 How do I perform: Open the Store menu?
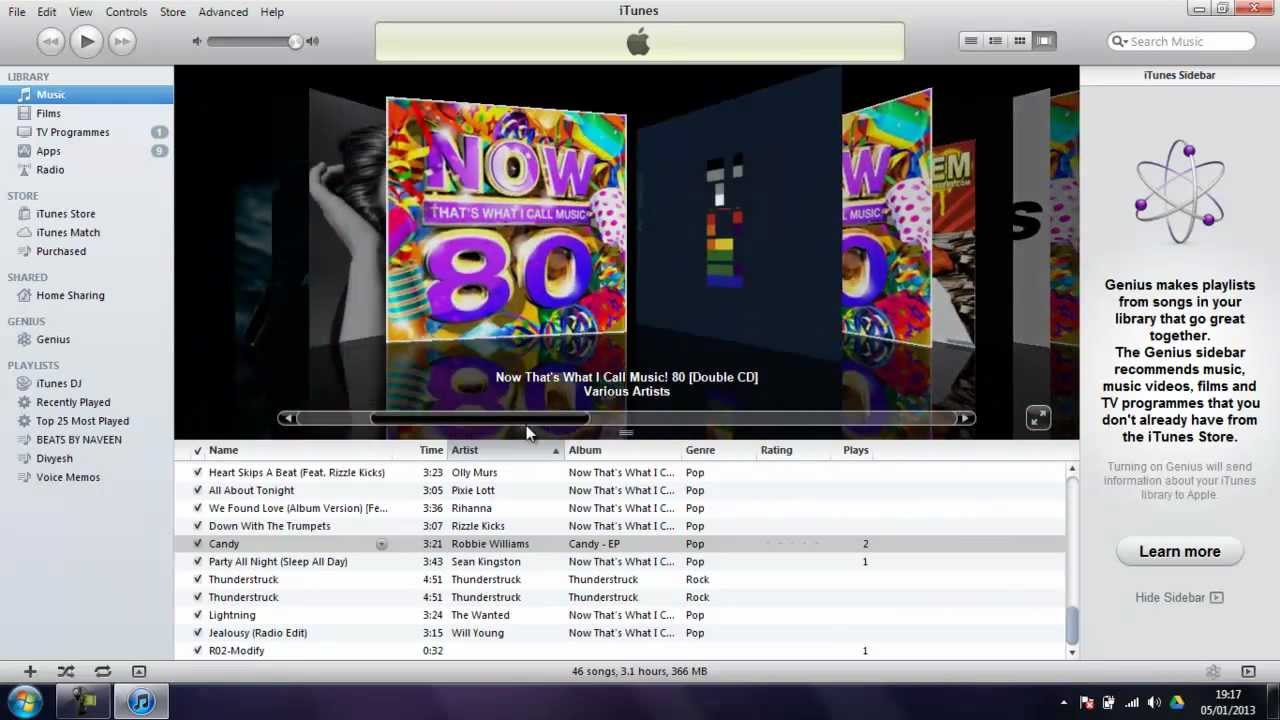[173, 12]
